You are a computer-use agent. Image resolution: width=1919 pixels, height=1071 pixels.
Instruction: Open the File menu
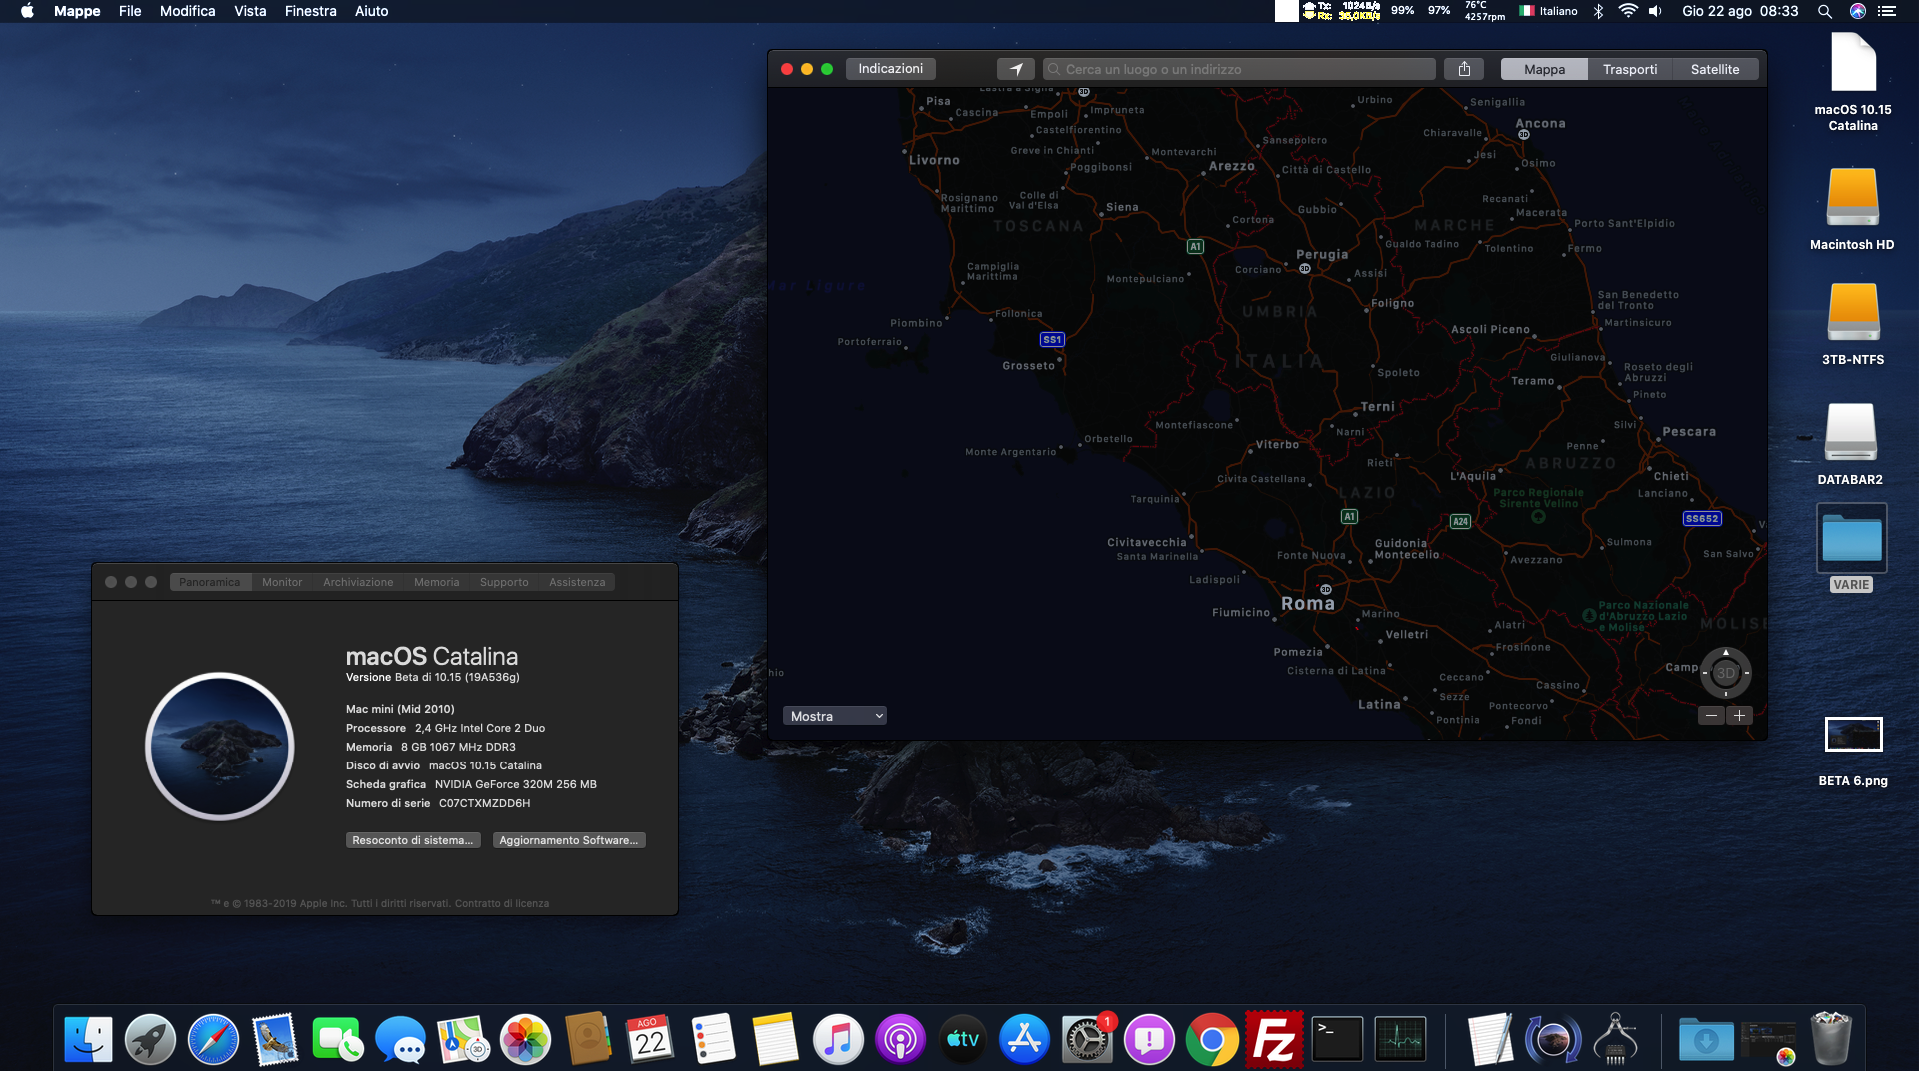(x=130, y=11)
